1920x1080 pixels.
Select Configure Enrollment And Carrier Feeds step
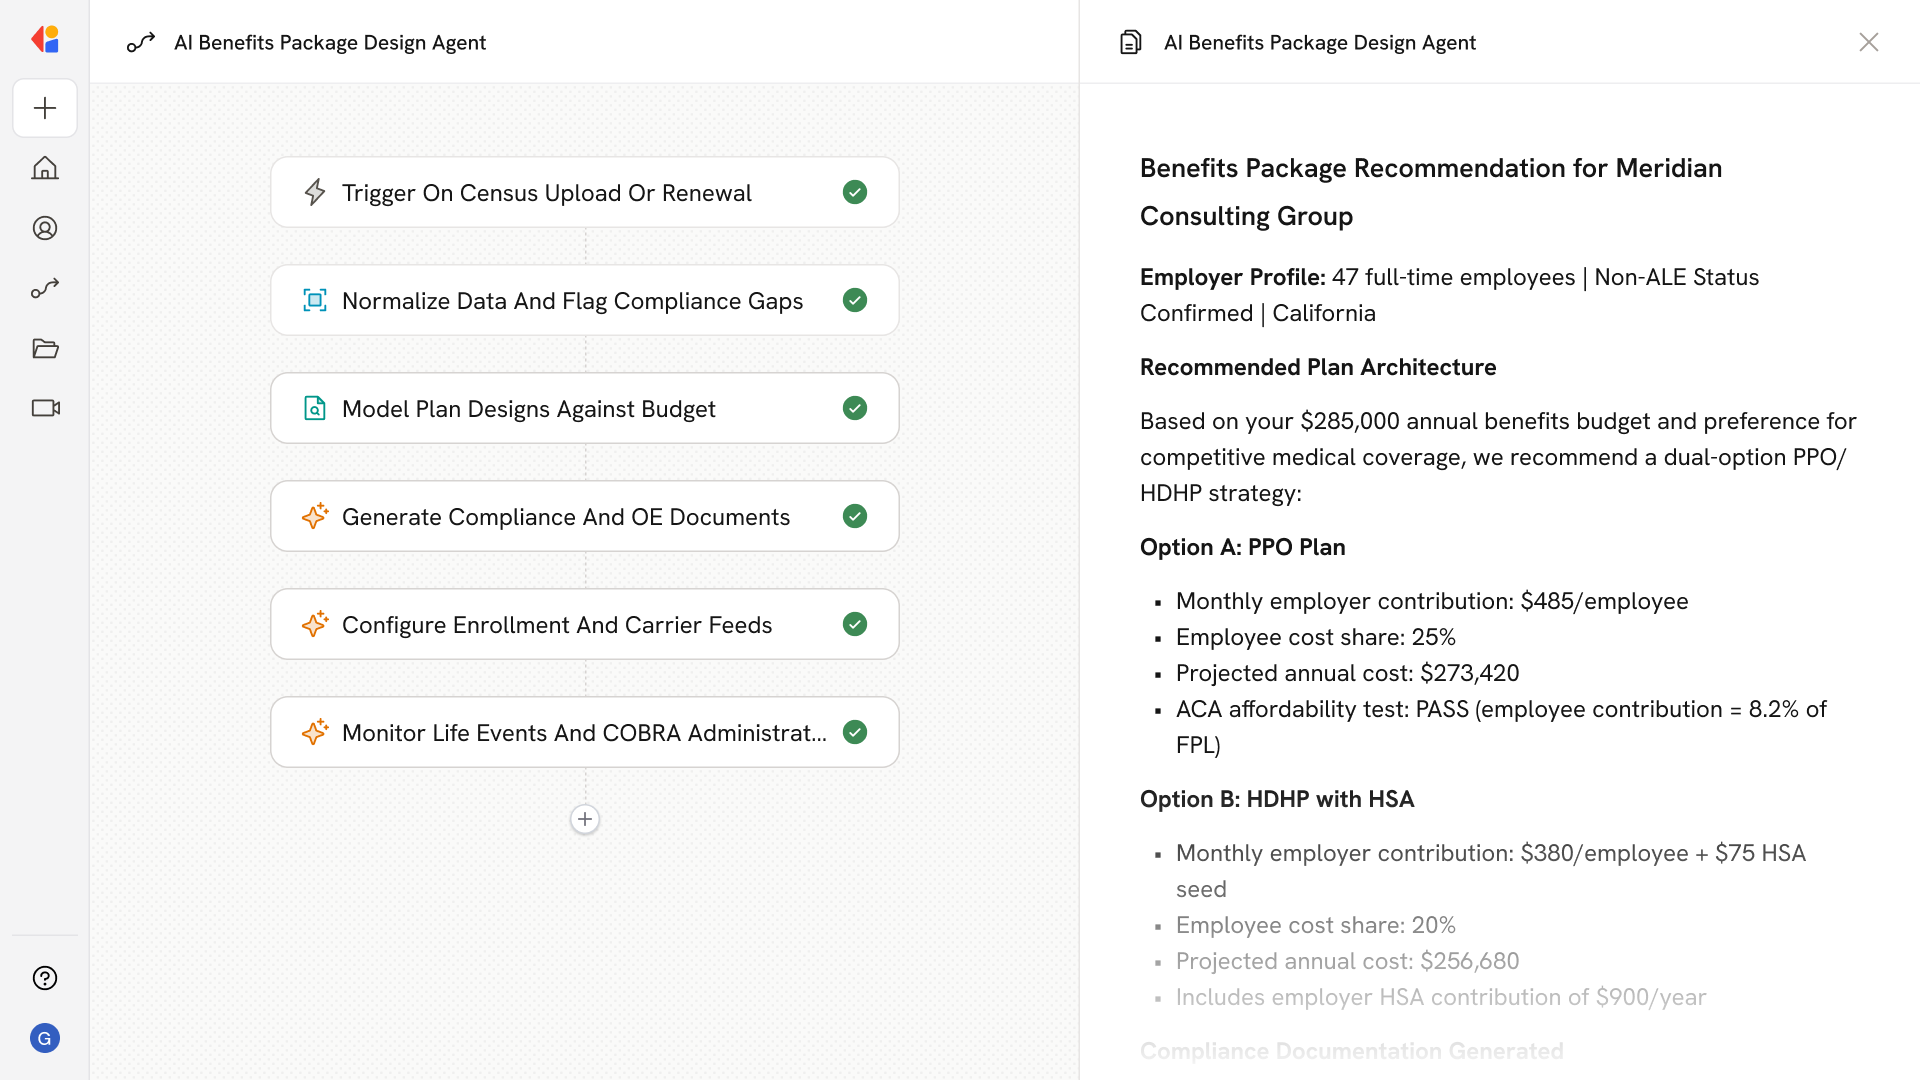[557, 625]
